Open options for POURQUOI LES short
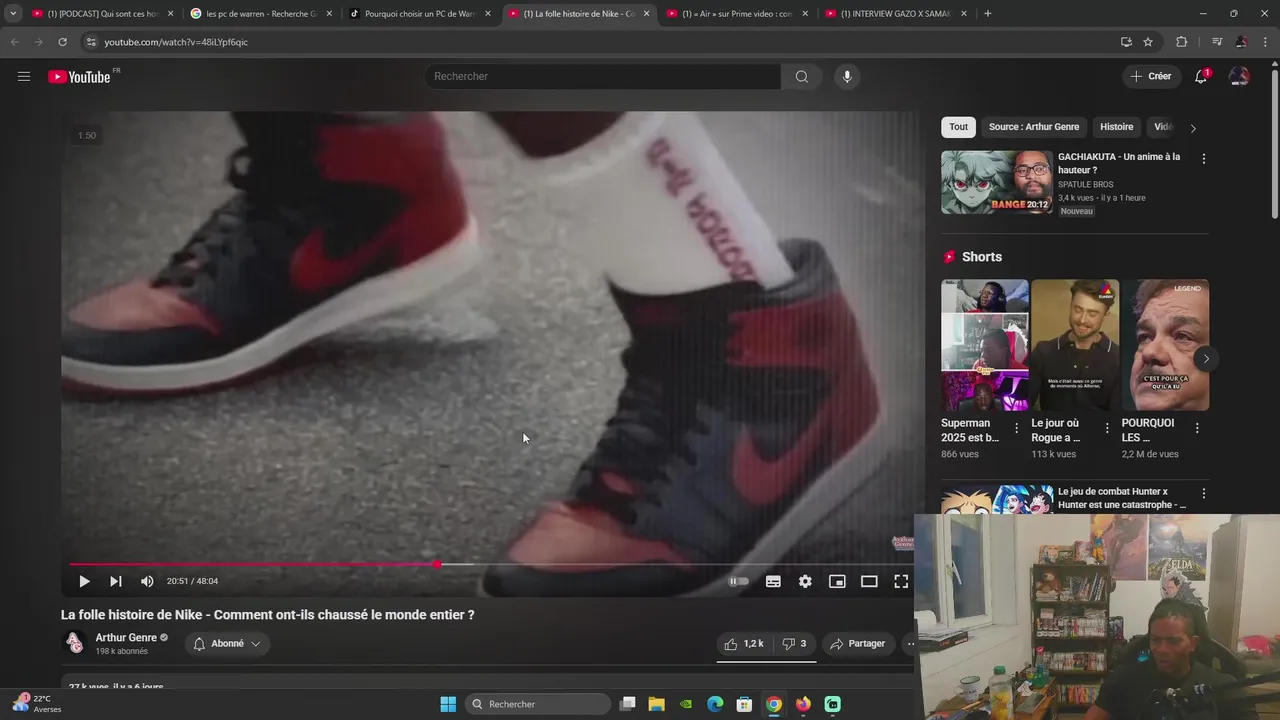 (1197, 428)
